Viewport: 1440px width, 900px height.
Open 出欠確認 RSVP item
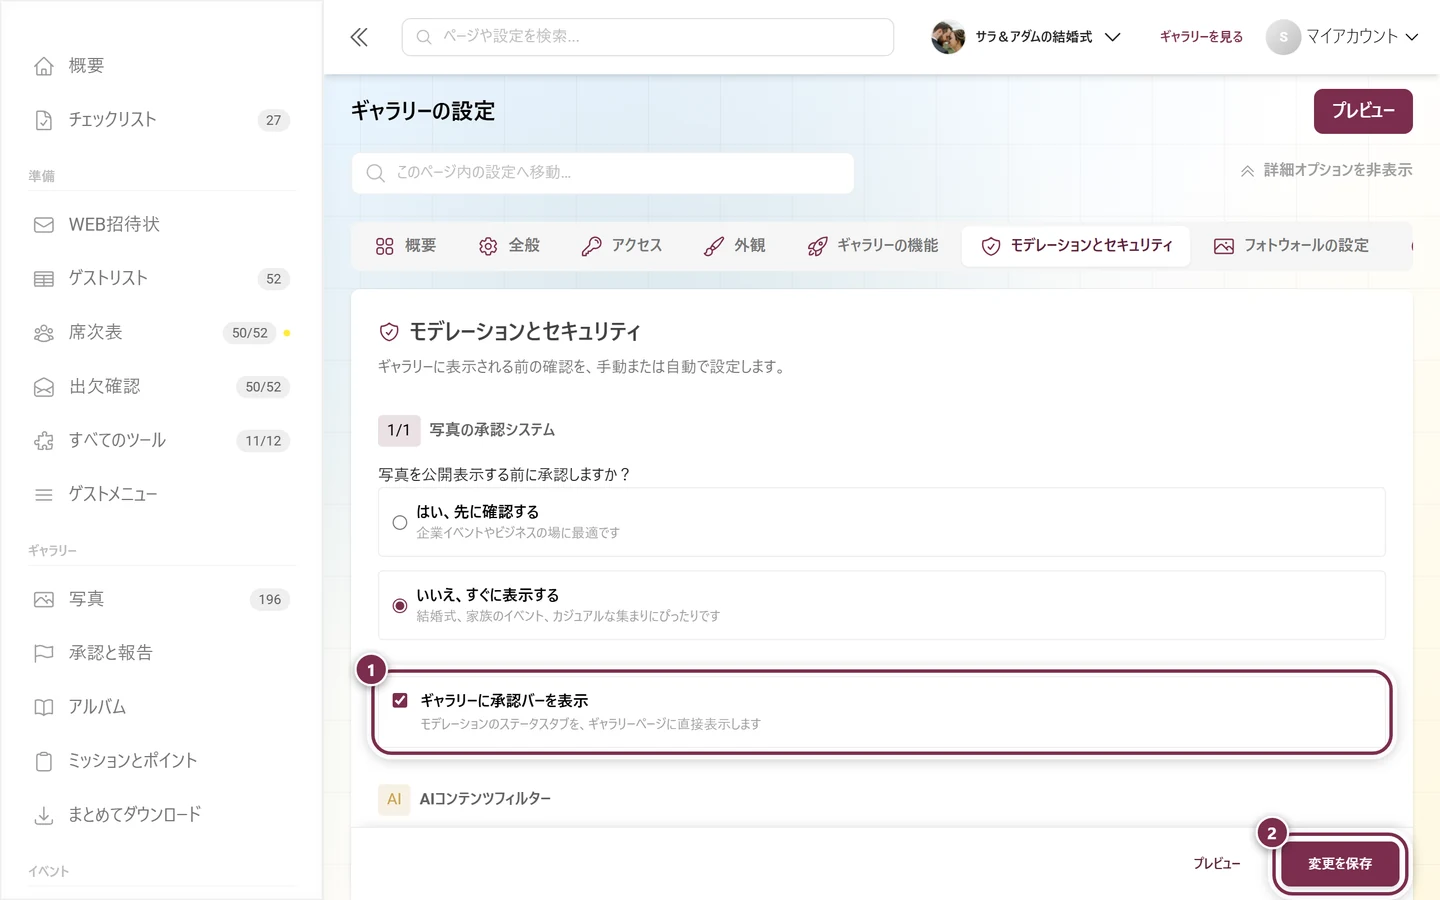click(161, 387)
